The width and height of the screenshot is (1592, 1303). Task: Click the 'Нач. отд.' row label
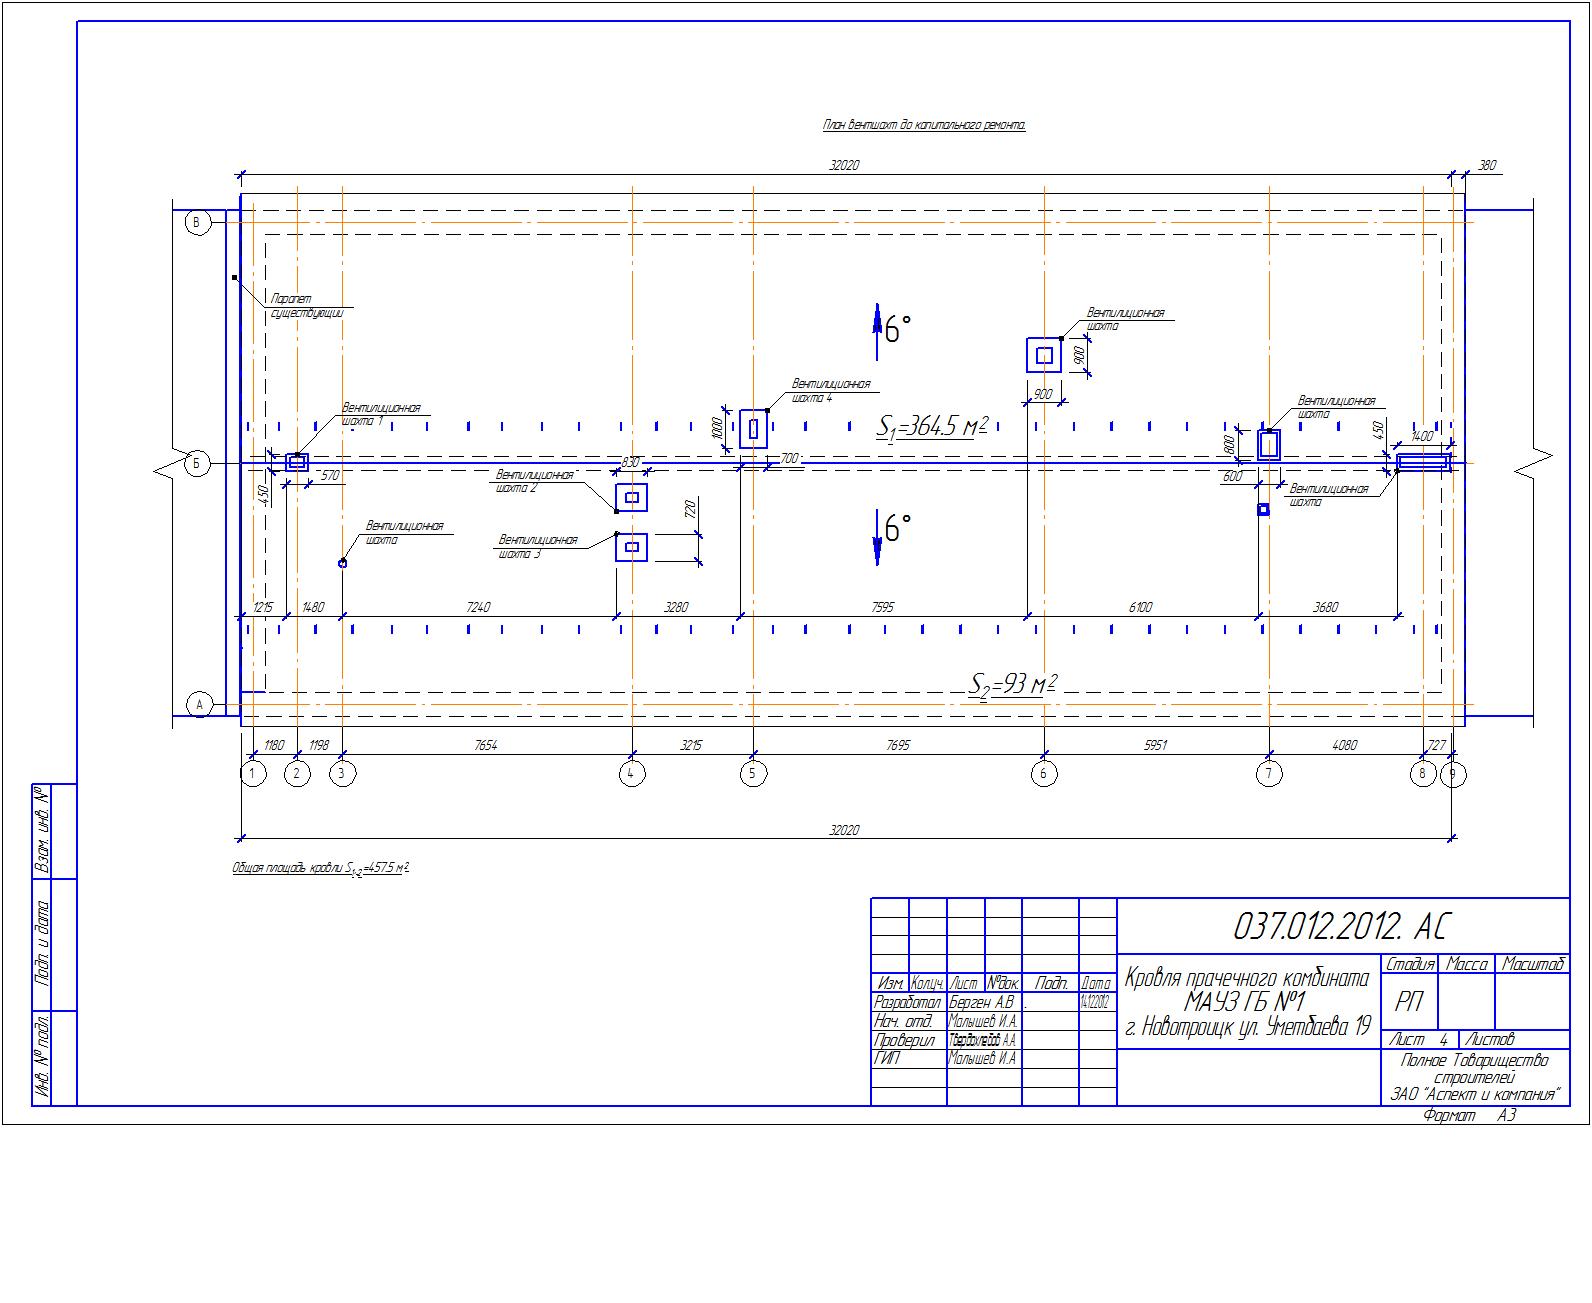coord(903,1022)
